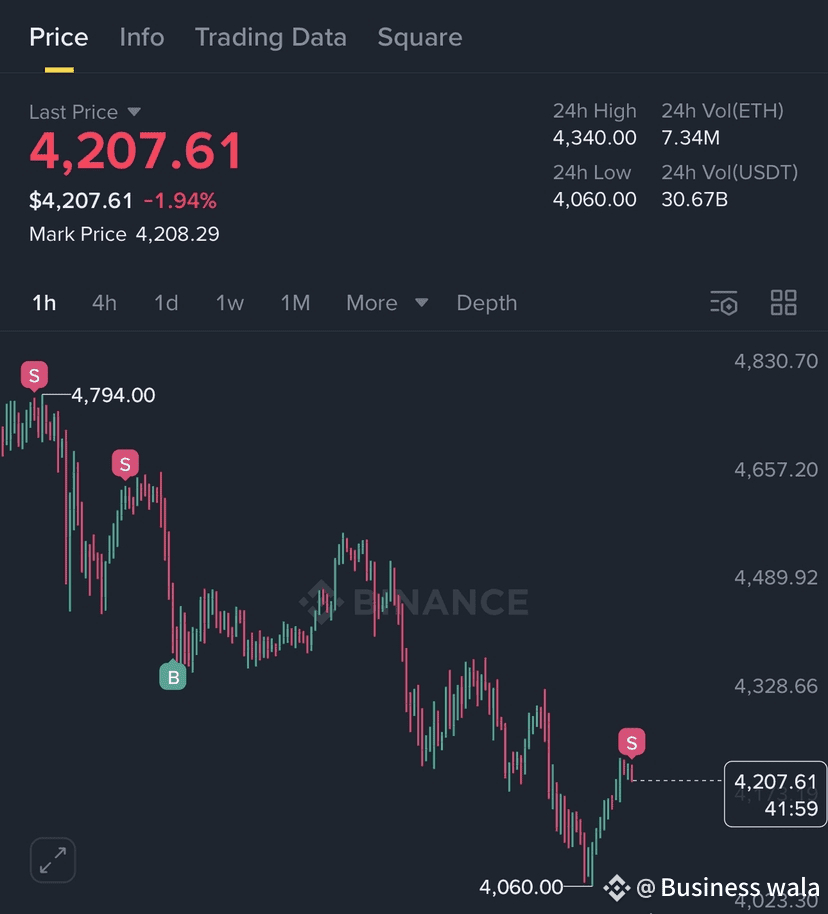Select the 1w timeframe
The width and height of the screenshot is (828, 914).
click(x=230, y=303)
